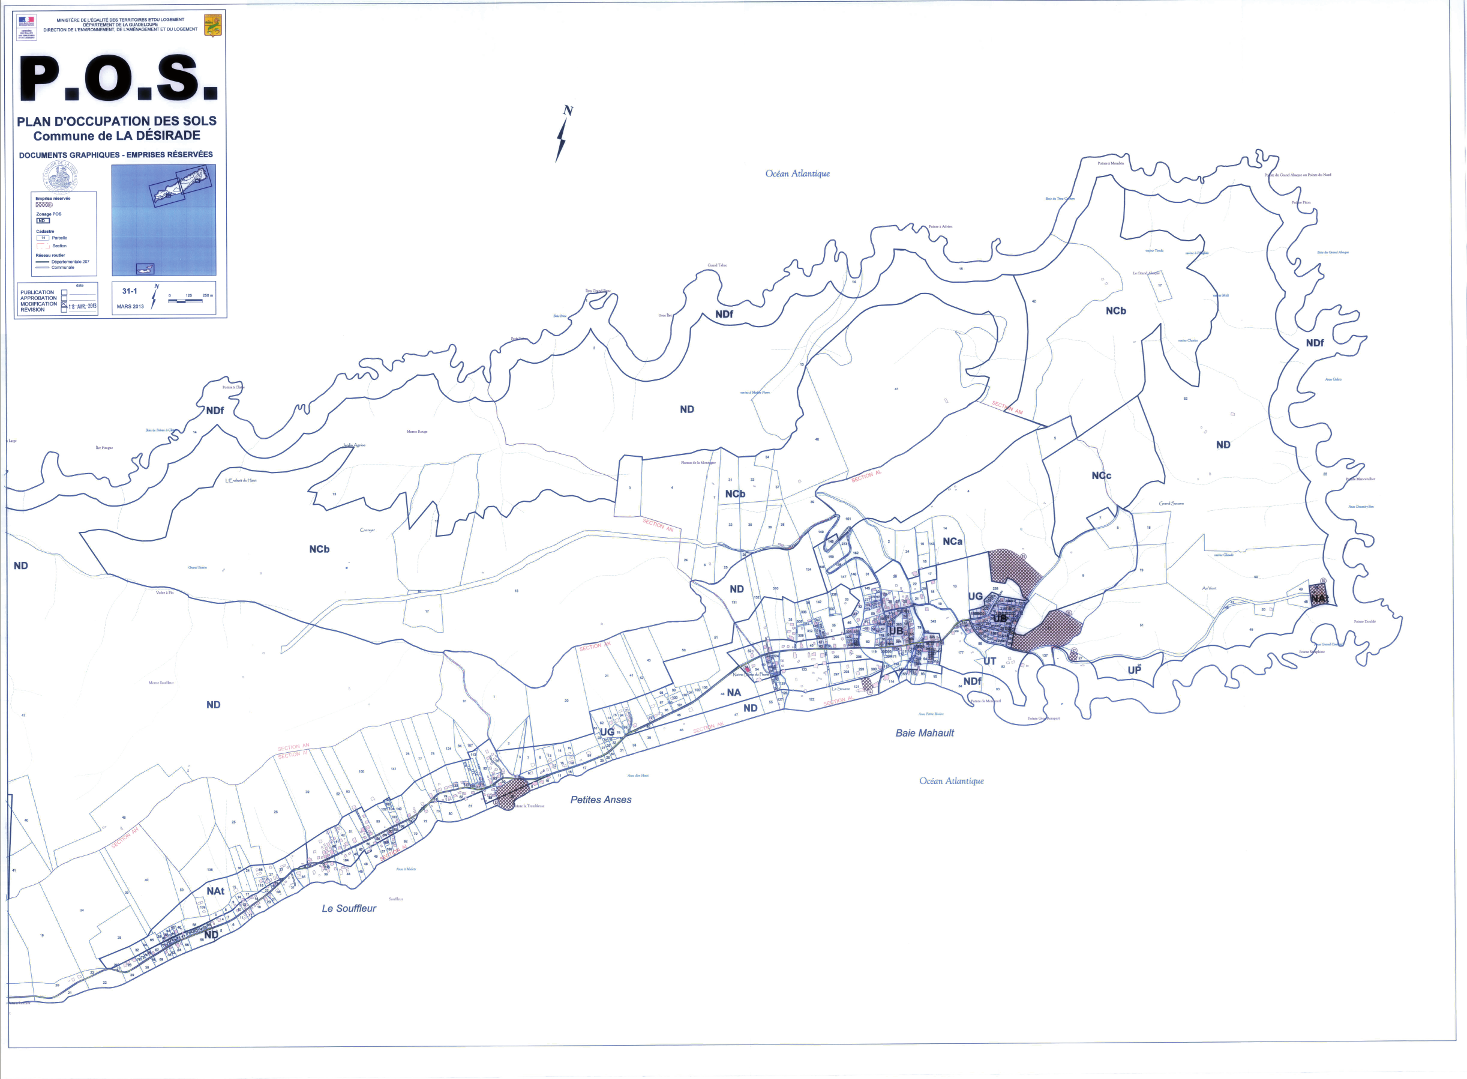Click the Le Souffleur place label

[x=349, y=908]
